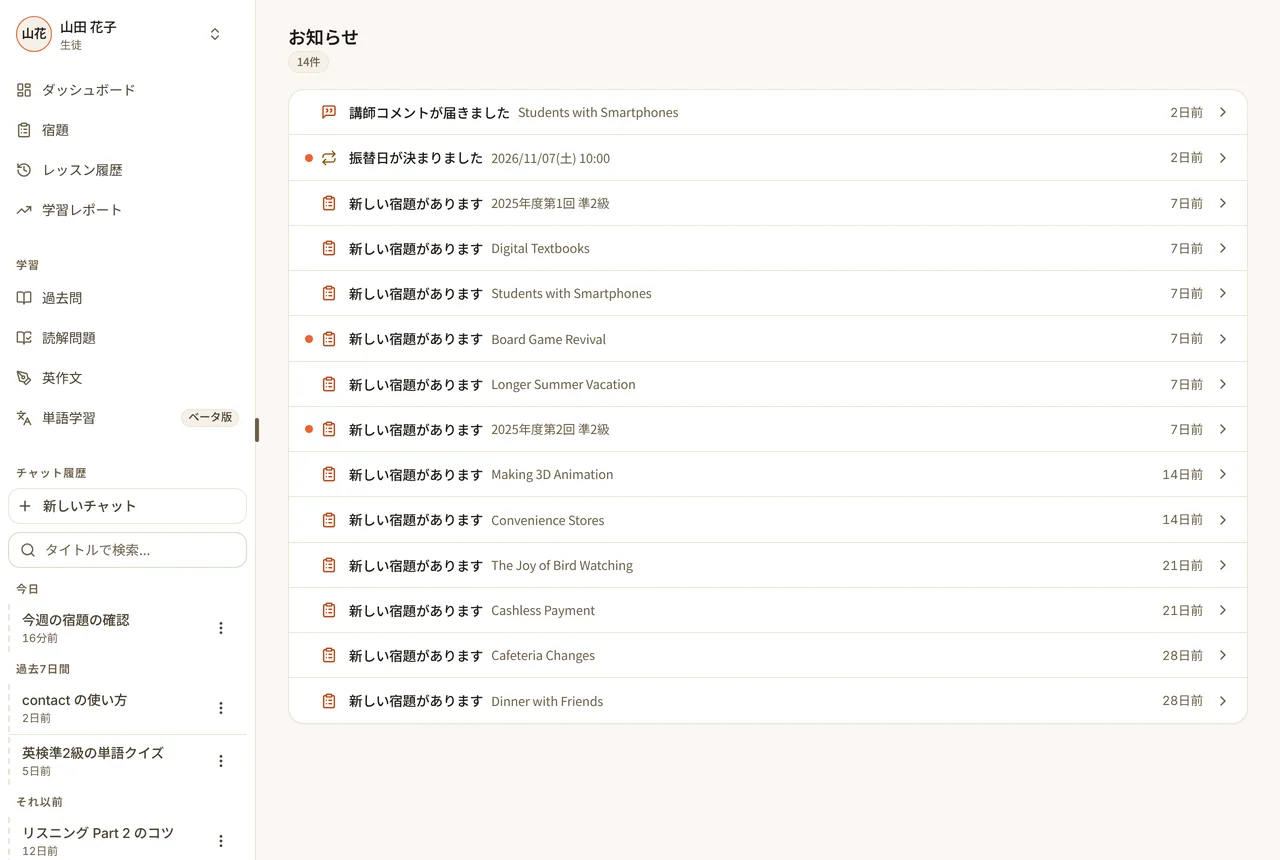Click the search magnifier icon in chat history

click(28, 550)
